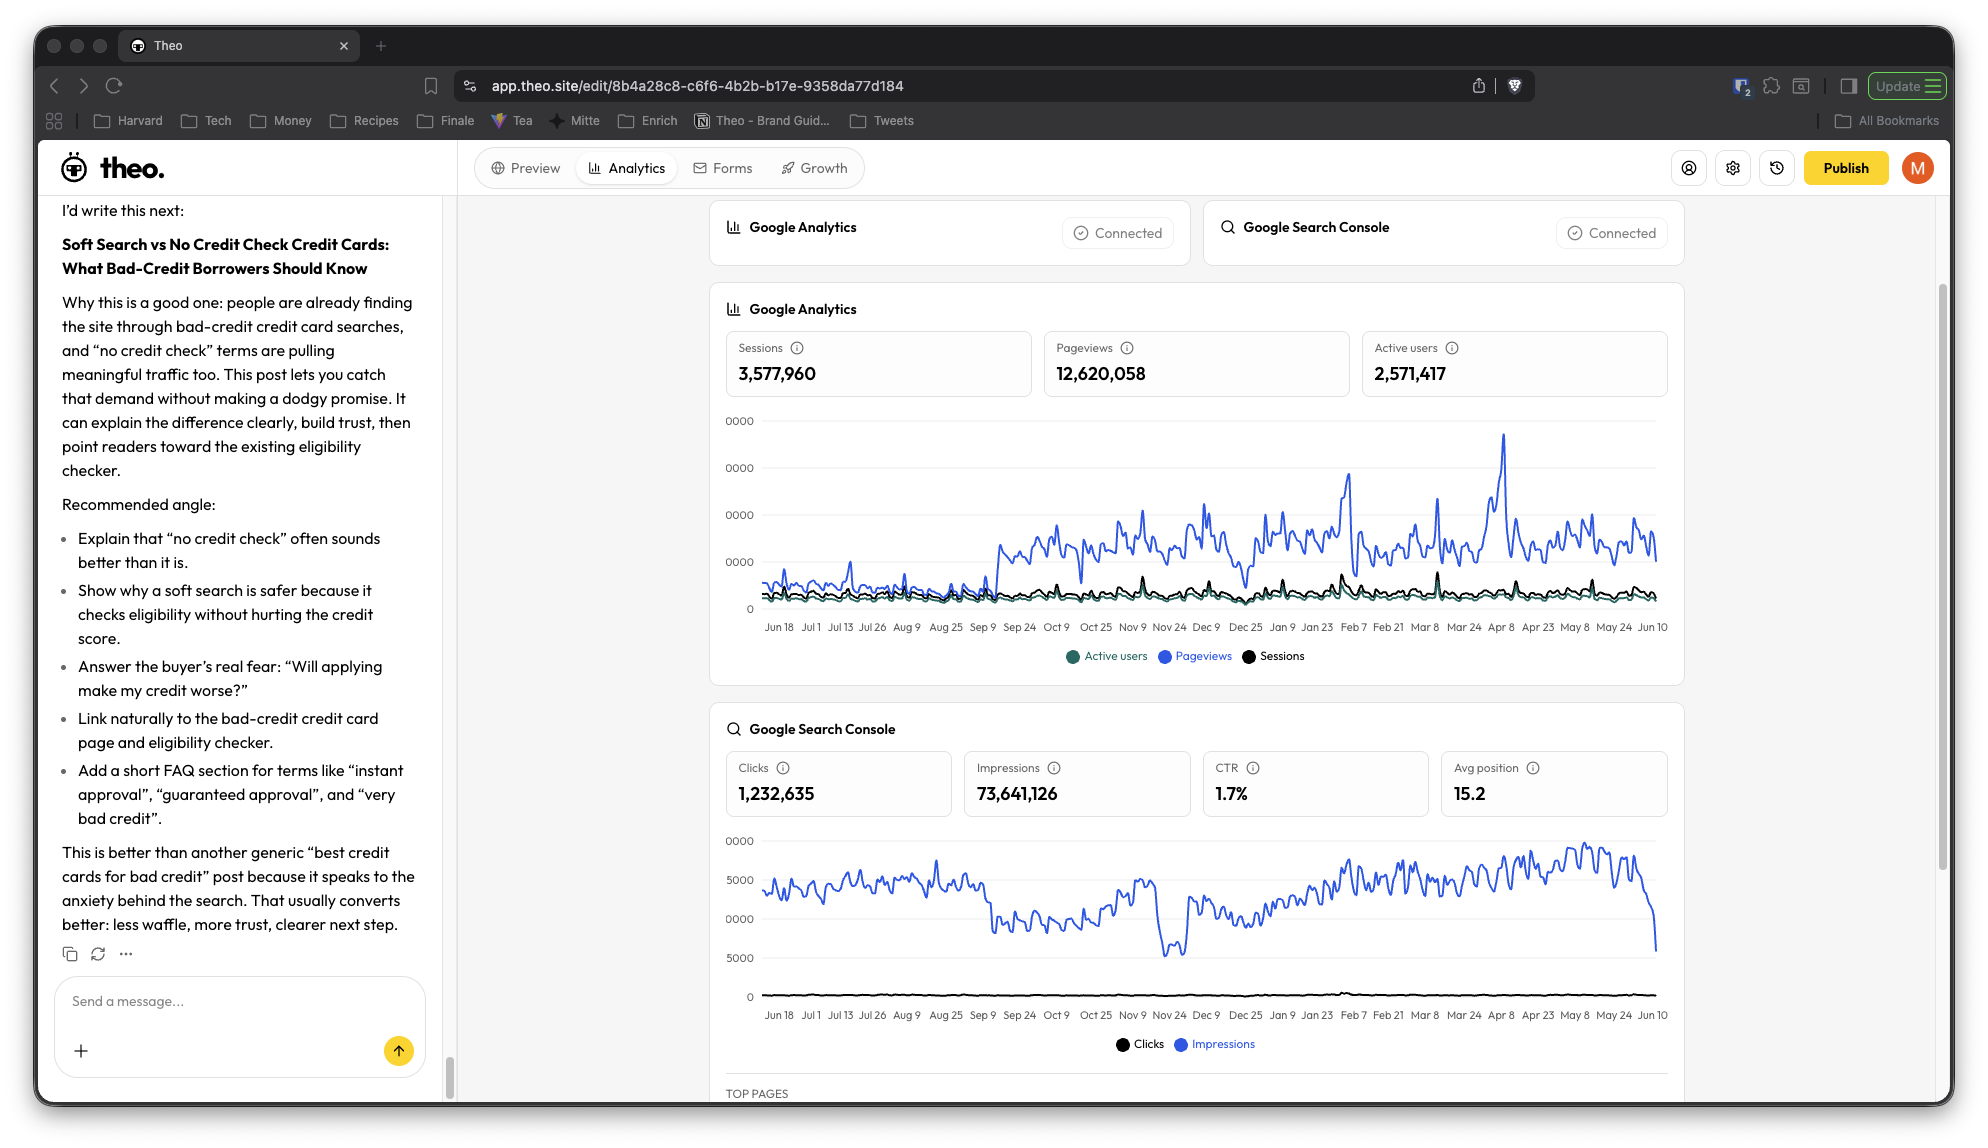
Task: Bookmark this page icon
Action: pyautogui.click(x=431, y=86)
